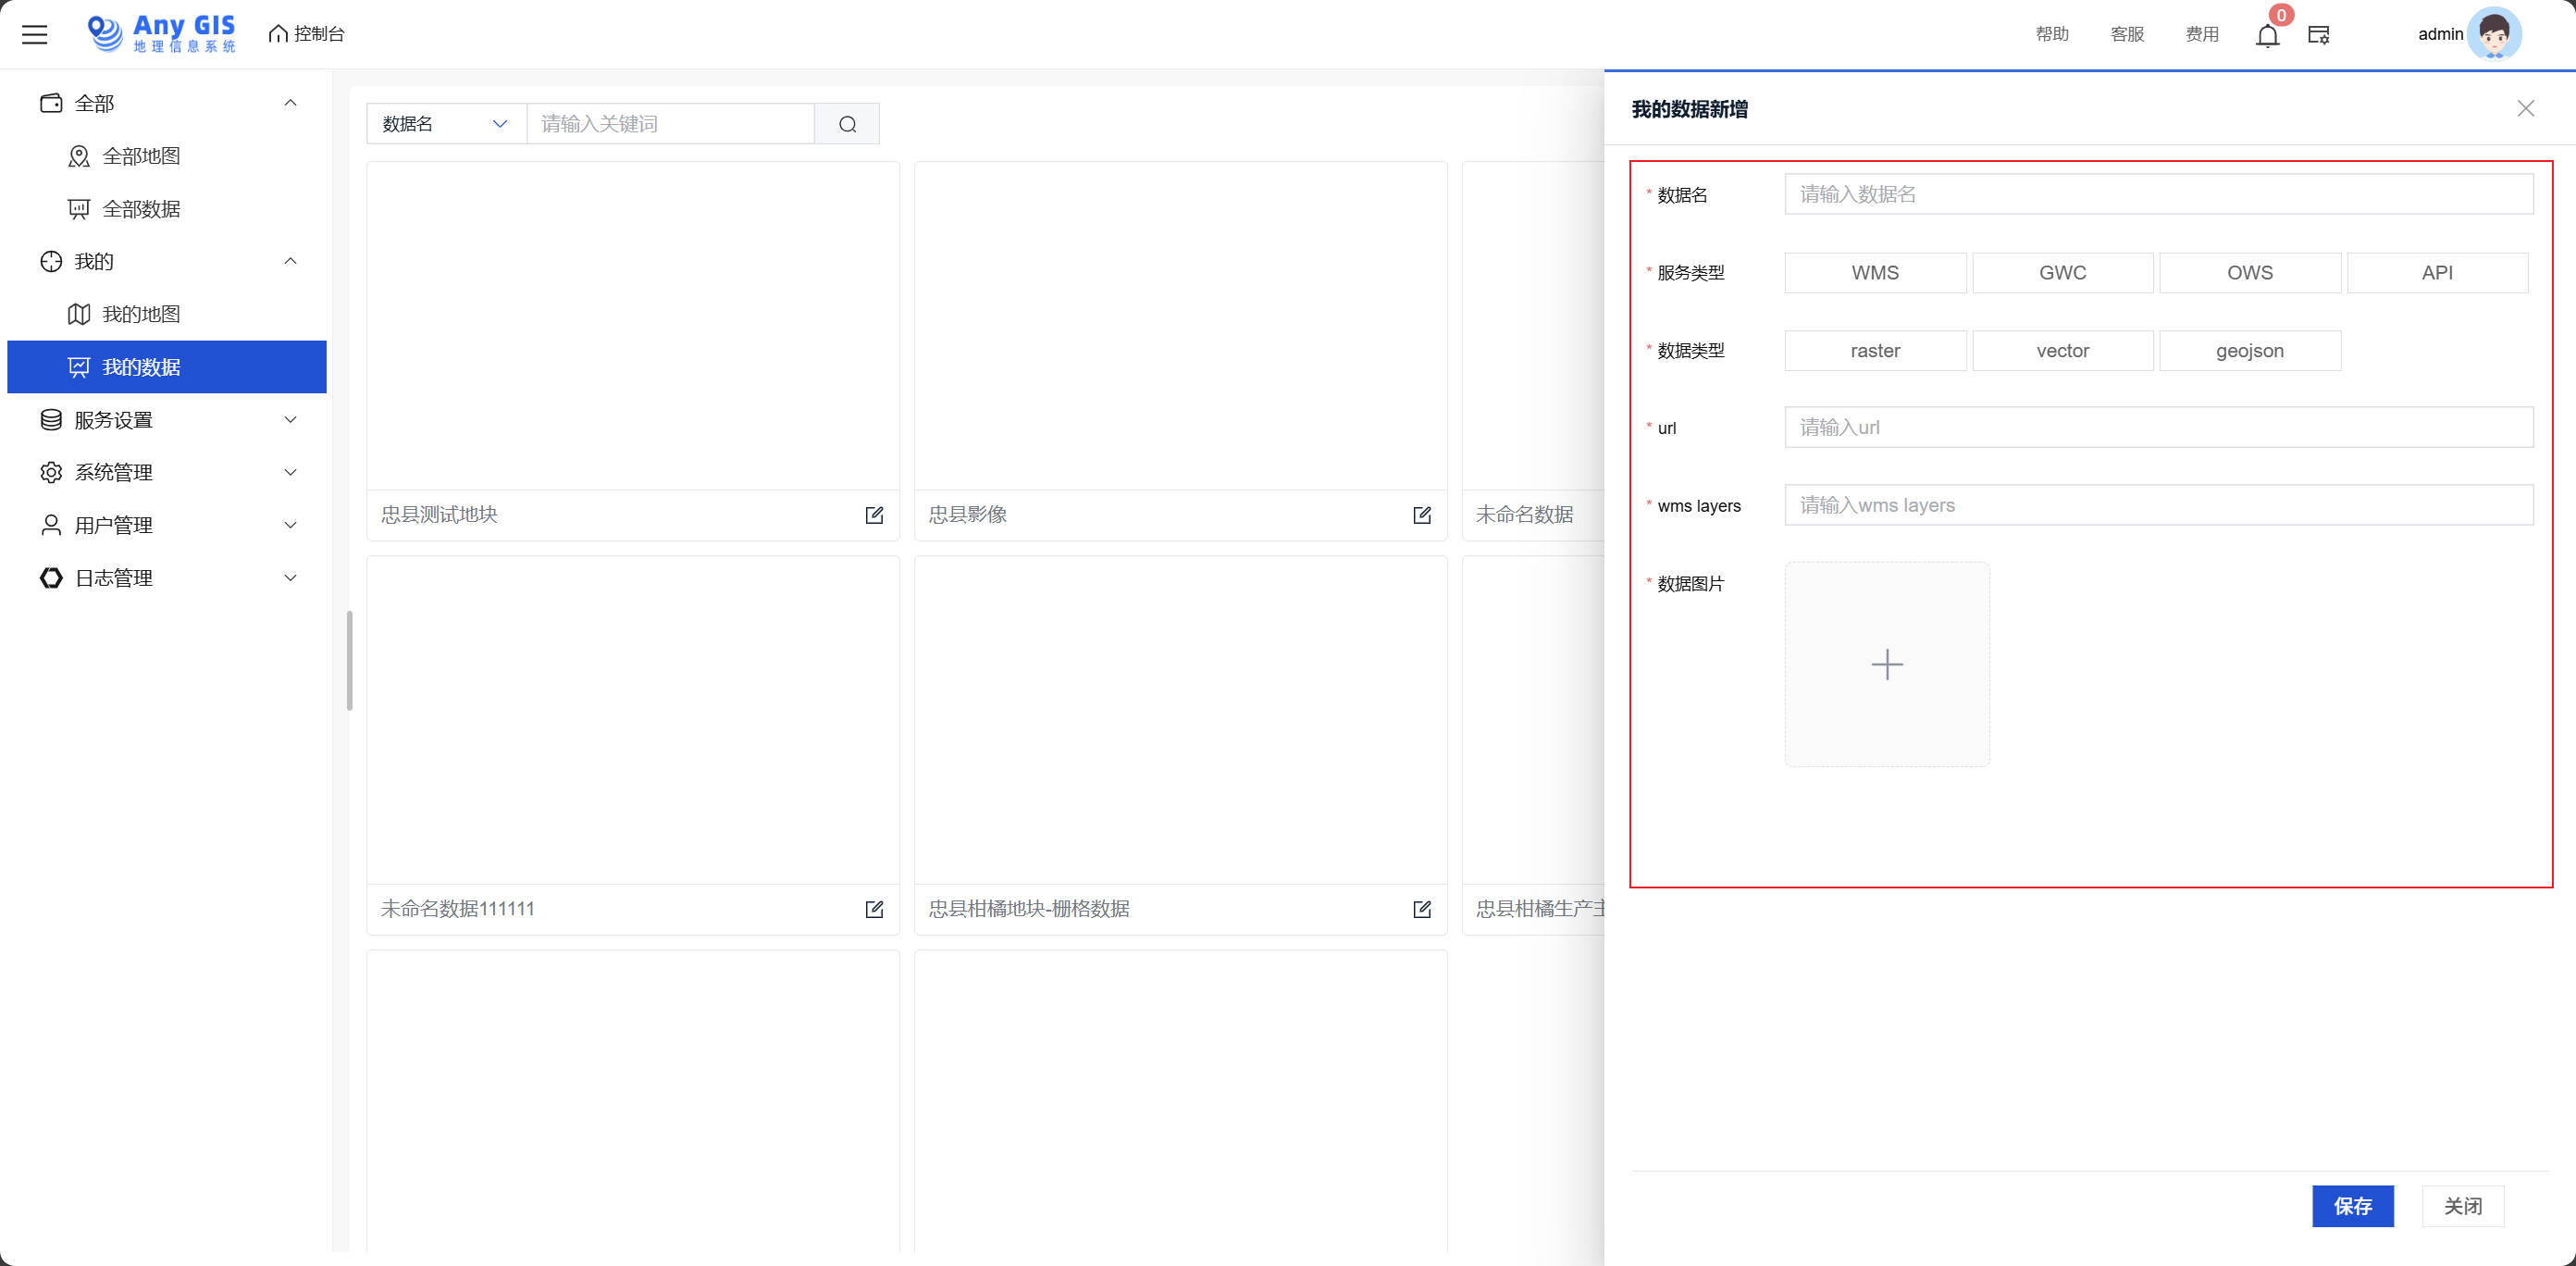Click plus to upload data image
This screenshot has height=1266, width=2576.
click(x=1886, y=665)
